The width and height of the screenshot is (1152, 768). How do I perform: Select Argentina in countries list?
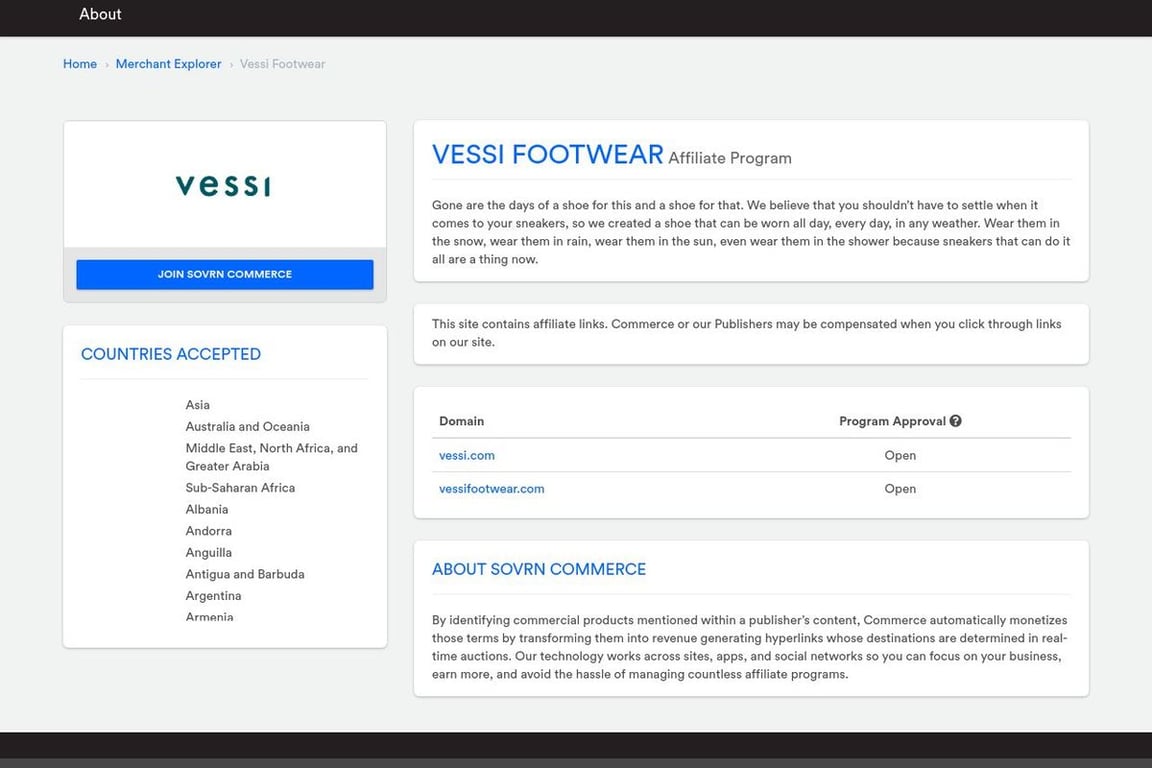coord(213,596)
